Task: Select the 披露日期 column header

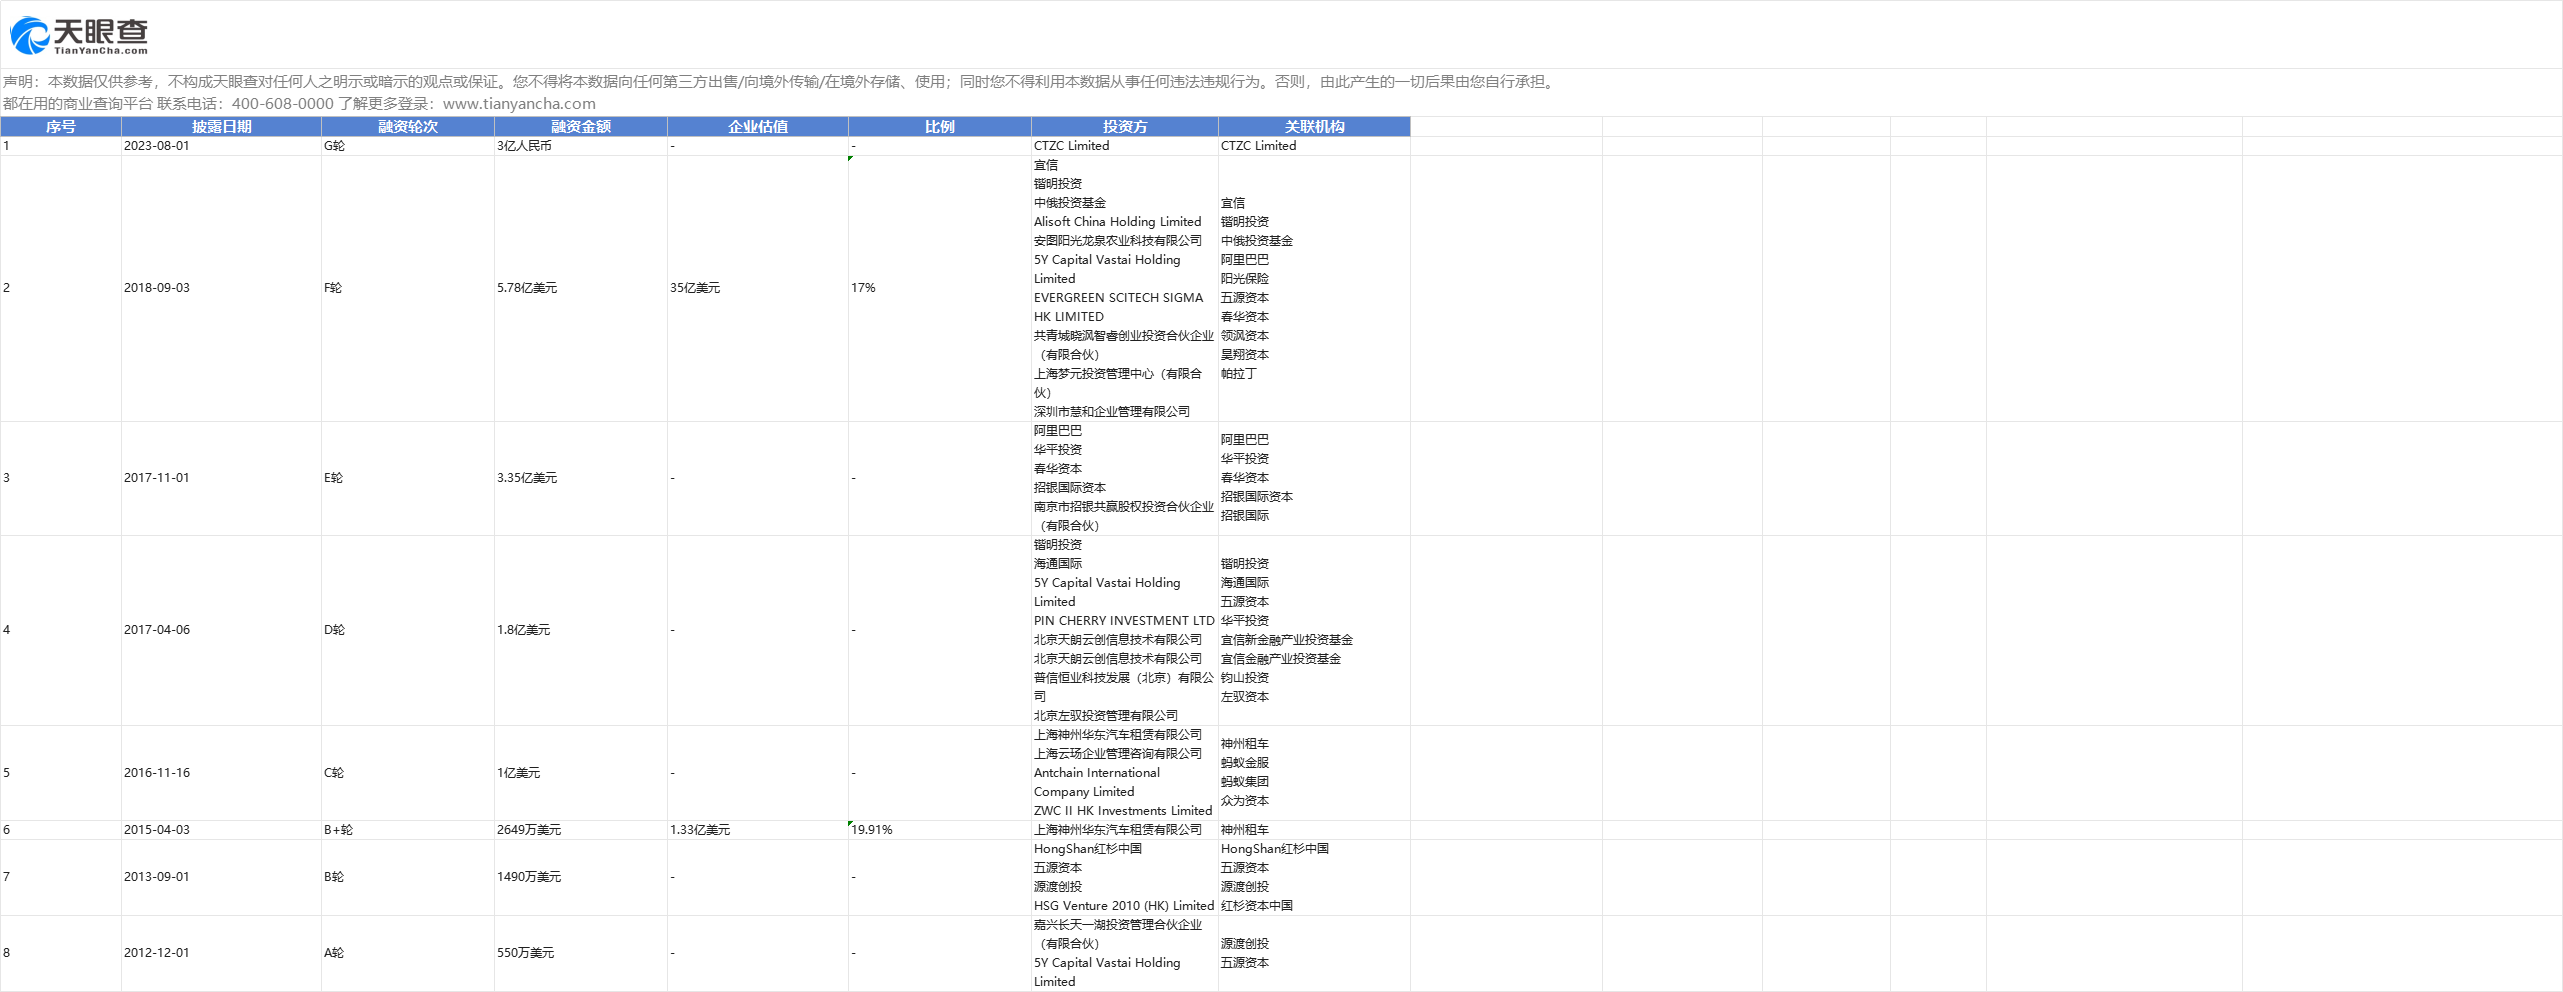Action: [x=222, y=127]
